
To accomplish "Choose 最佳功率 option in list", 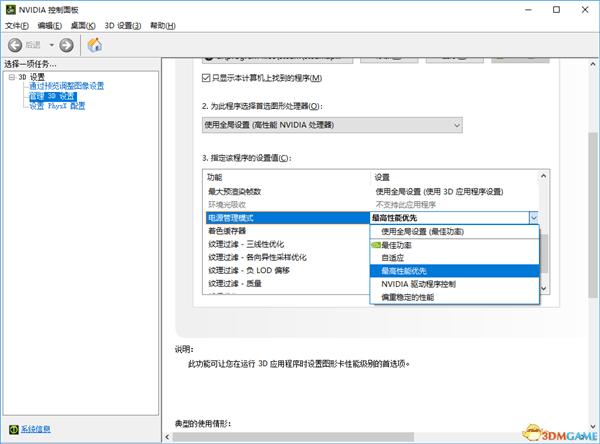I will (x=455, y=245).
